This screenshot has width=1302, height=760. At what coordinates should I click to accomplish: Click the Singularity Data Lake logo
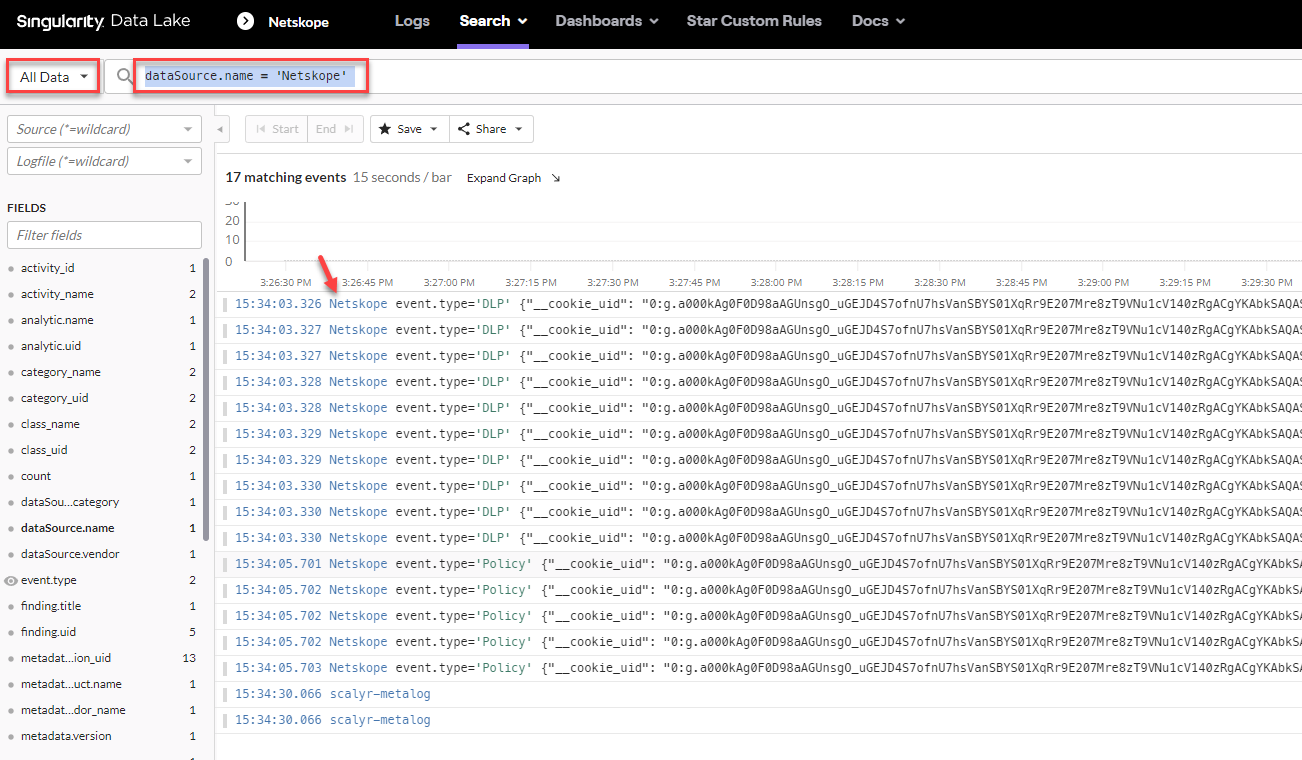click(x=103, y=21)
